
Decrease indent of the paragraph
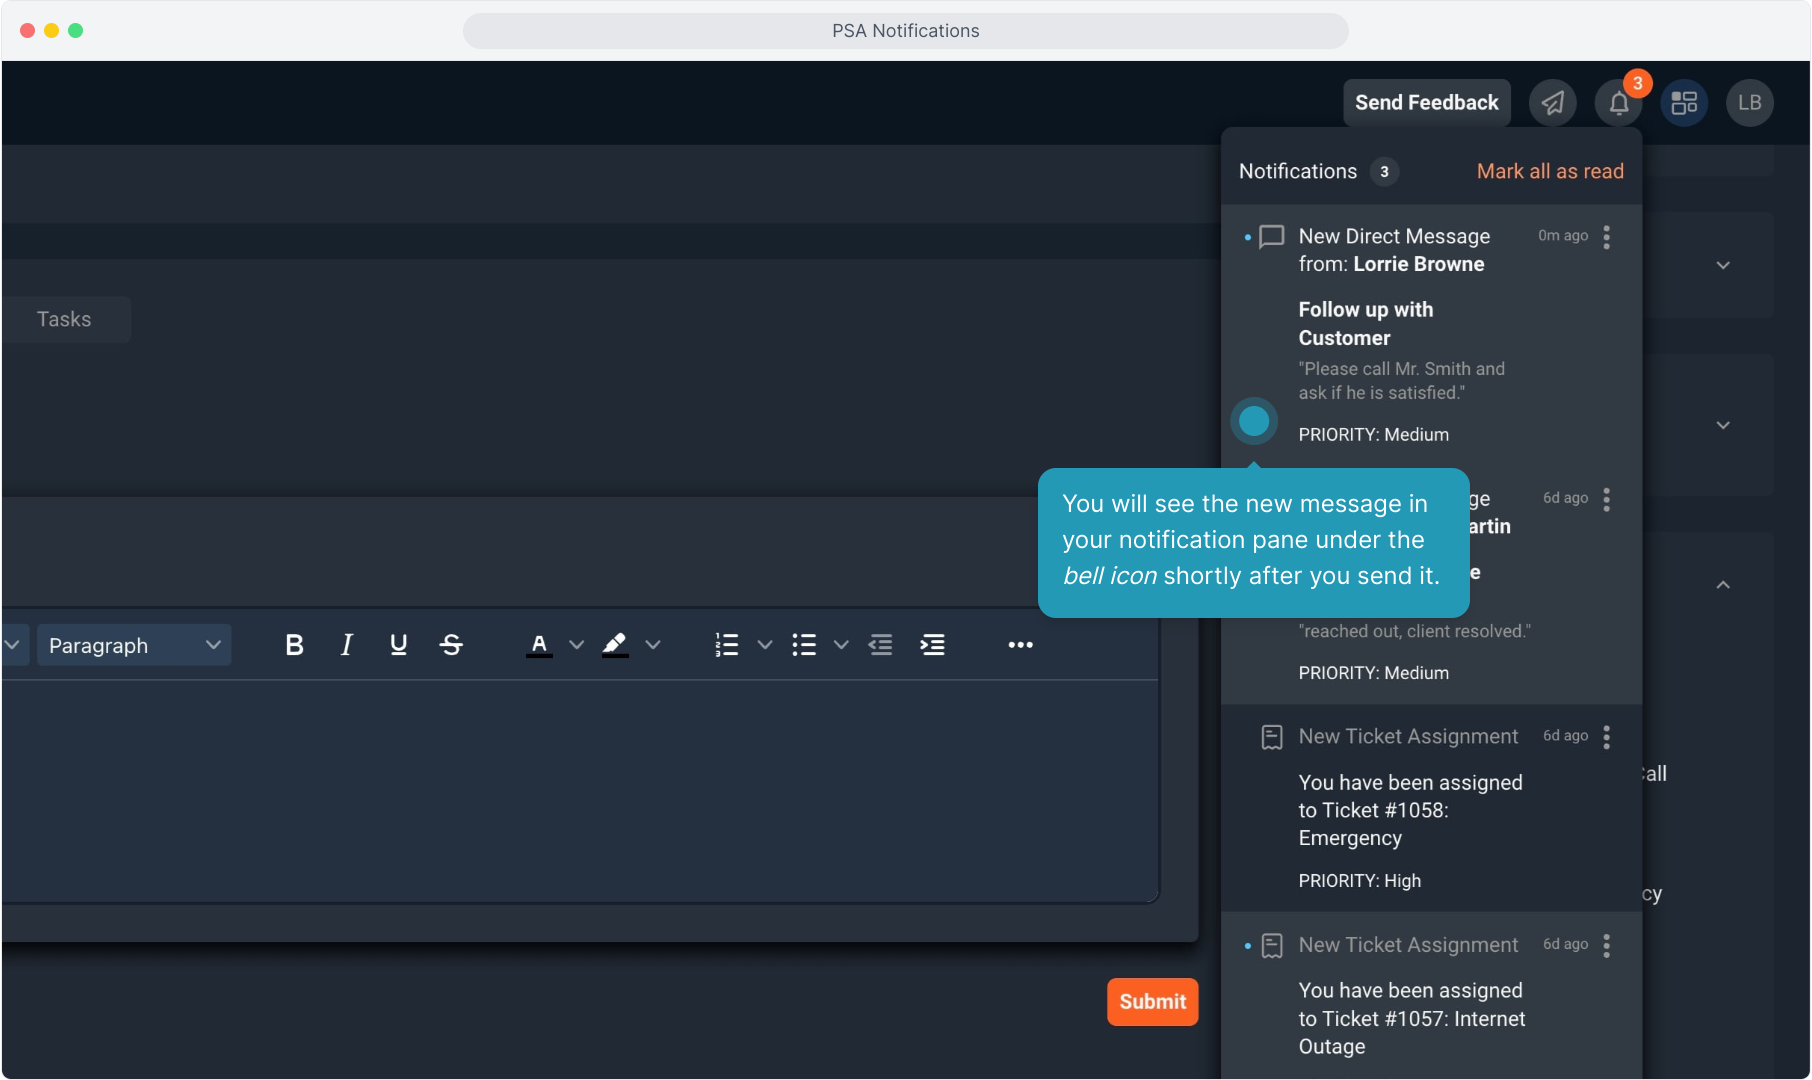(x=880, y=645)
